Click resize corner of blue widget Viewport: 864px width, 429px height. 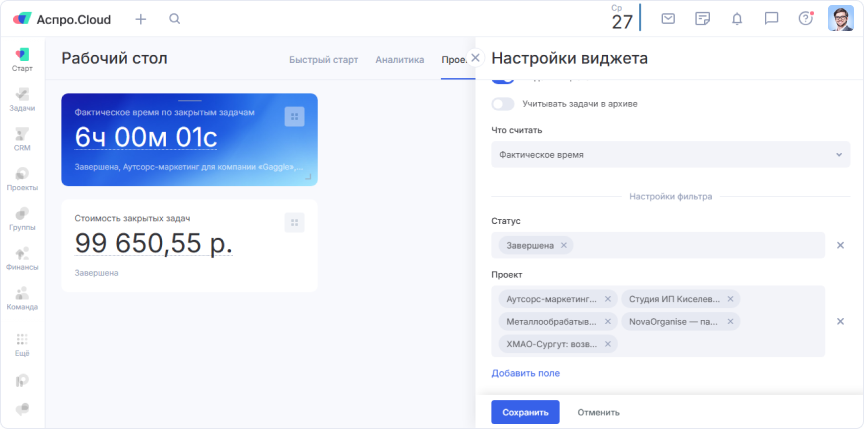308,177
